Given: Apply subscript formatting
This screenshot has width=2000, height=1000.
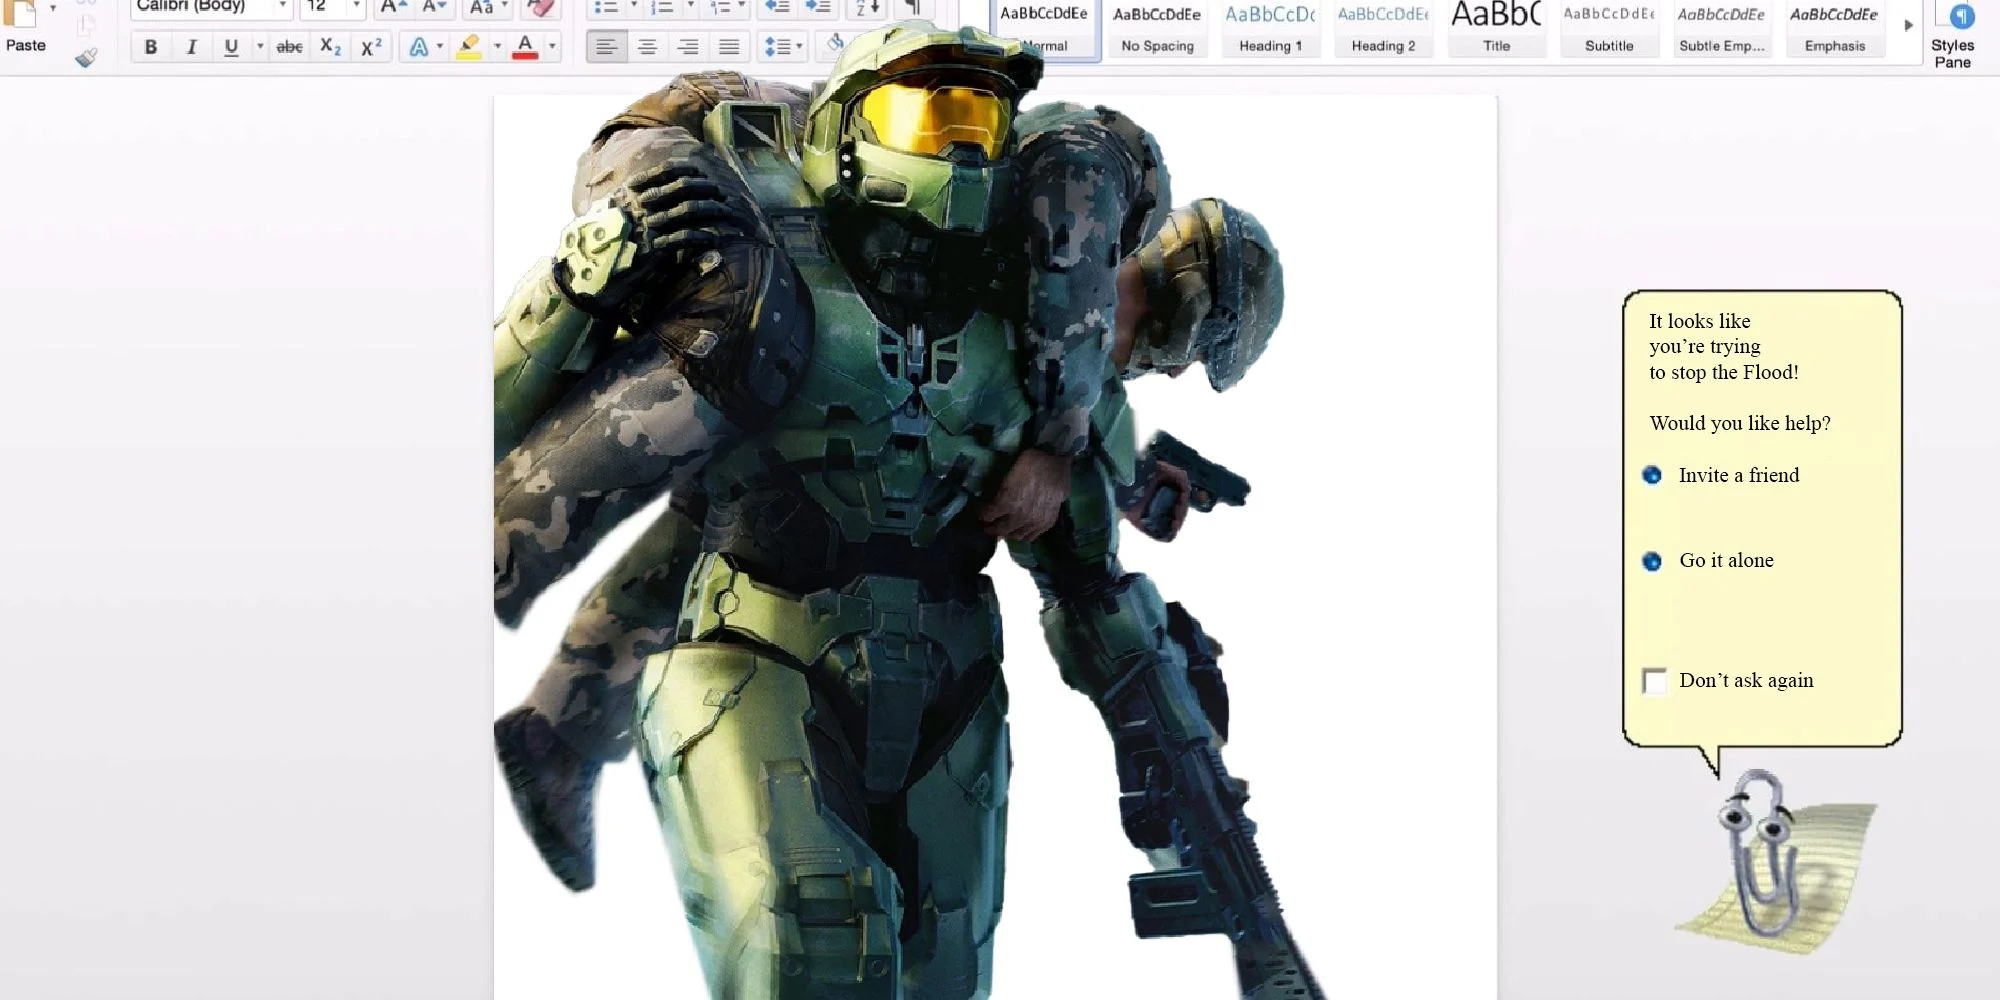Looking at the screenshot, I should (x=330, y=47).
